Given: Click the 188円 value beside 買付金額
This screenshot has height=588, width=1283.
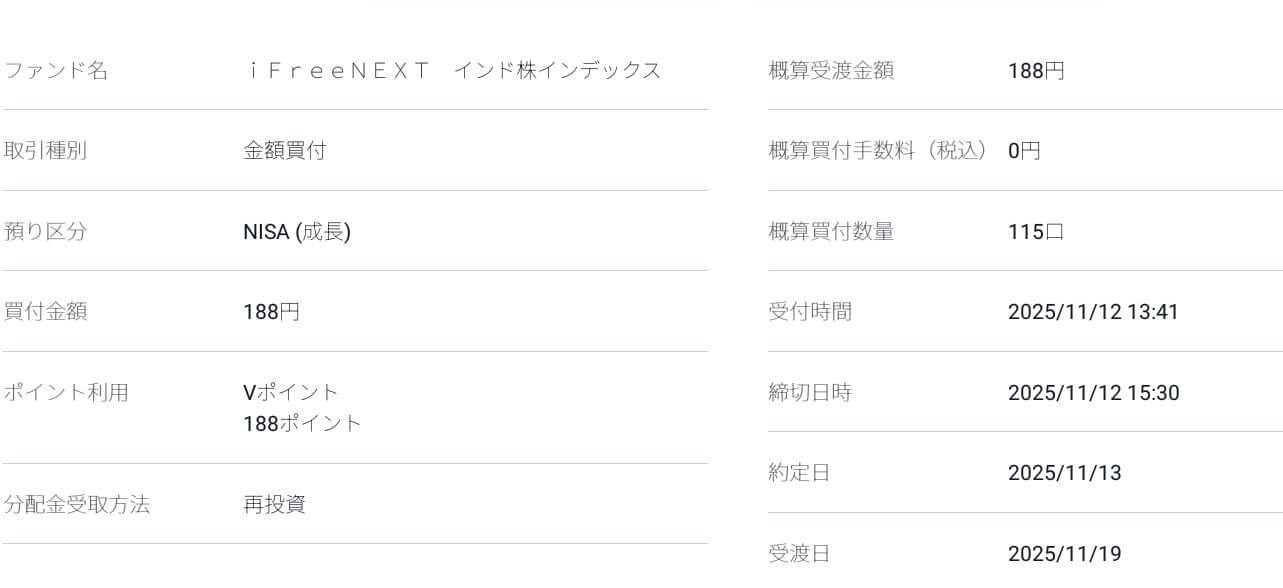Looking at the screenshot, I should click(271, 312).
